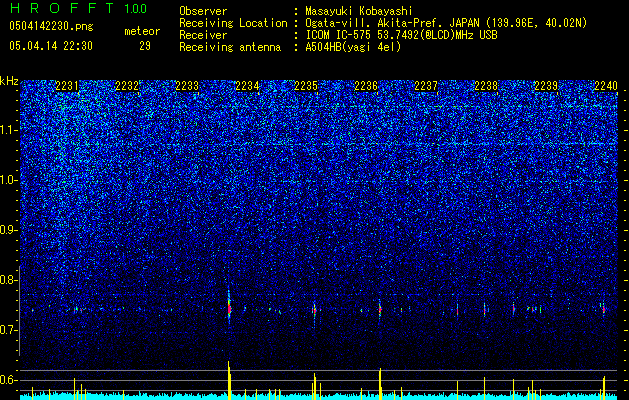Image resolution: width=629 pixels, height=400 pixels.
Task: Click the 2232 time marker
Action: (x=127, y=86)
